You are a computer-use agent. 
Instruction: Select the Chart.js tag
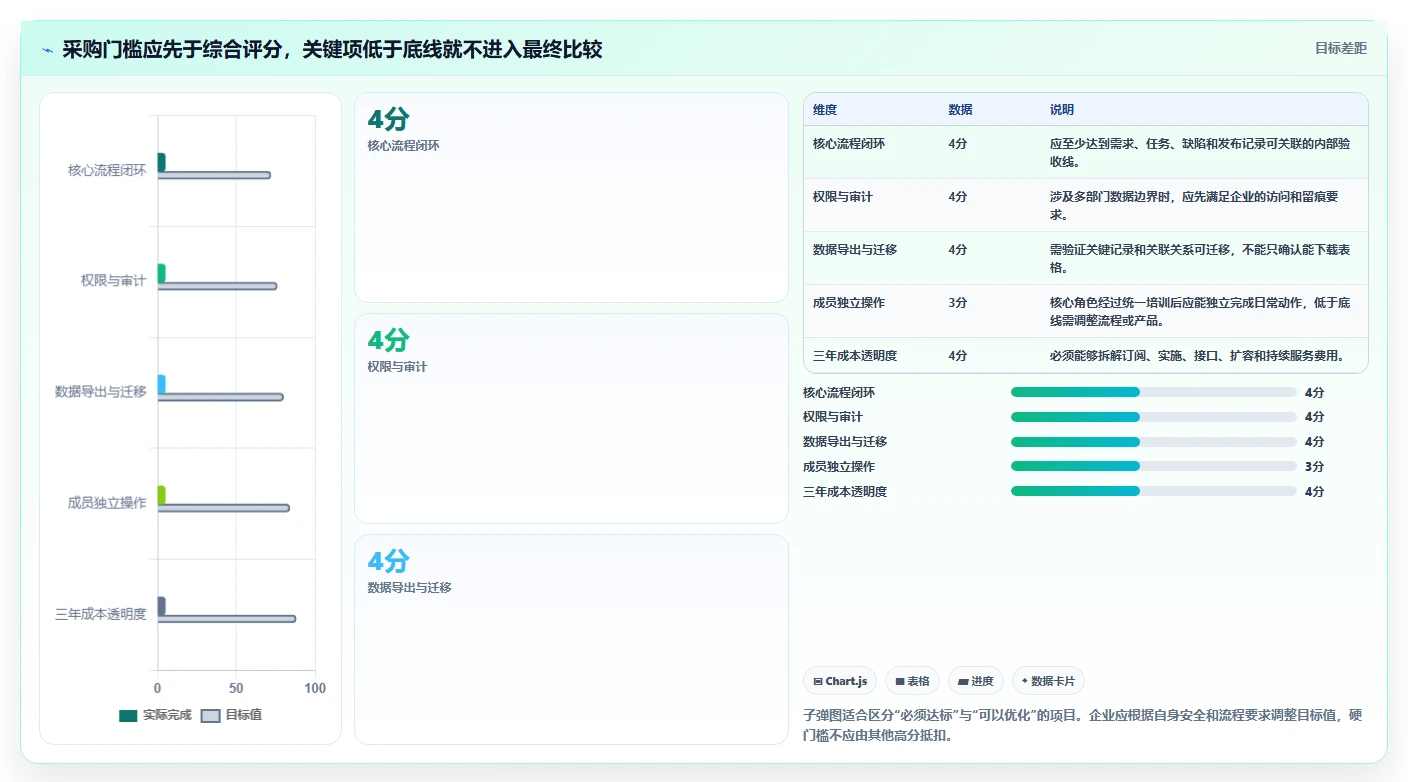840,681
